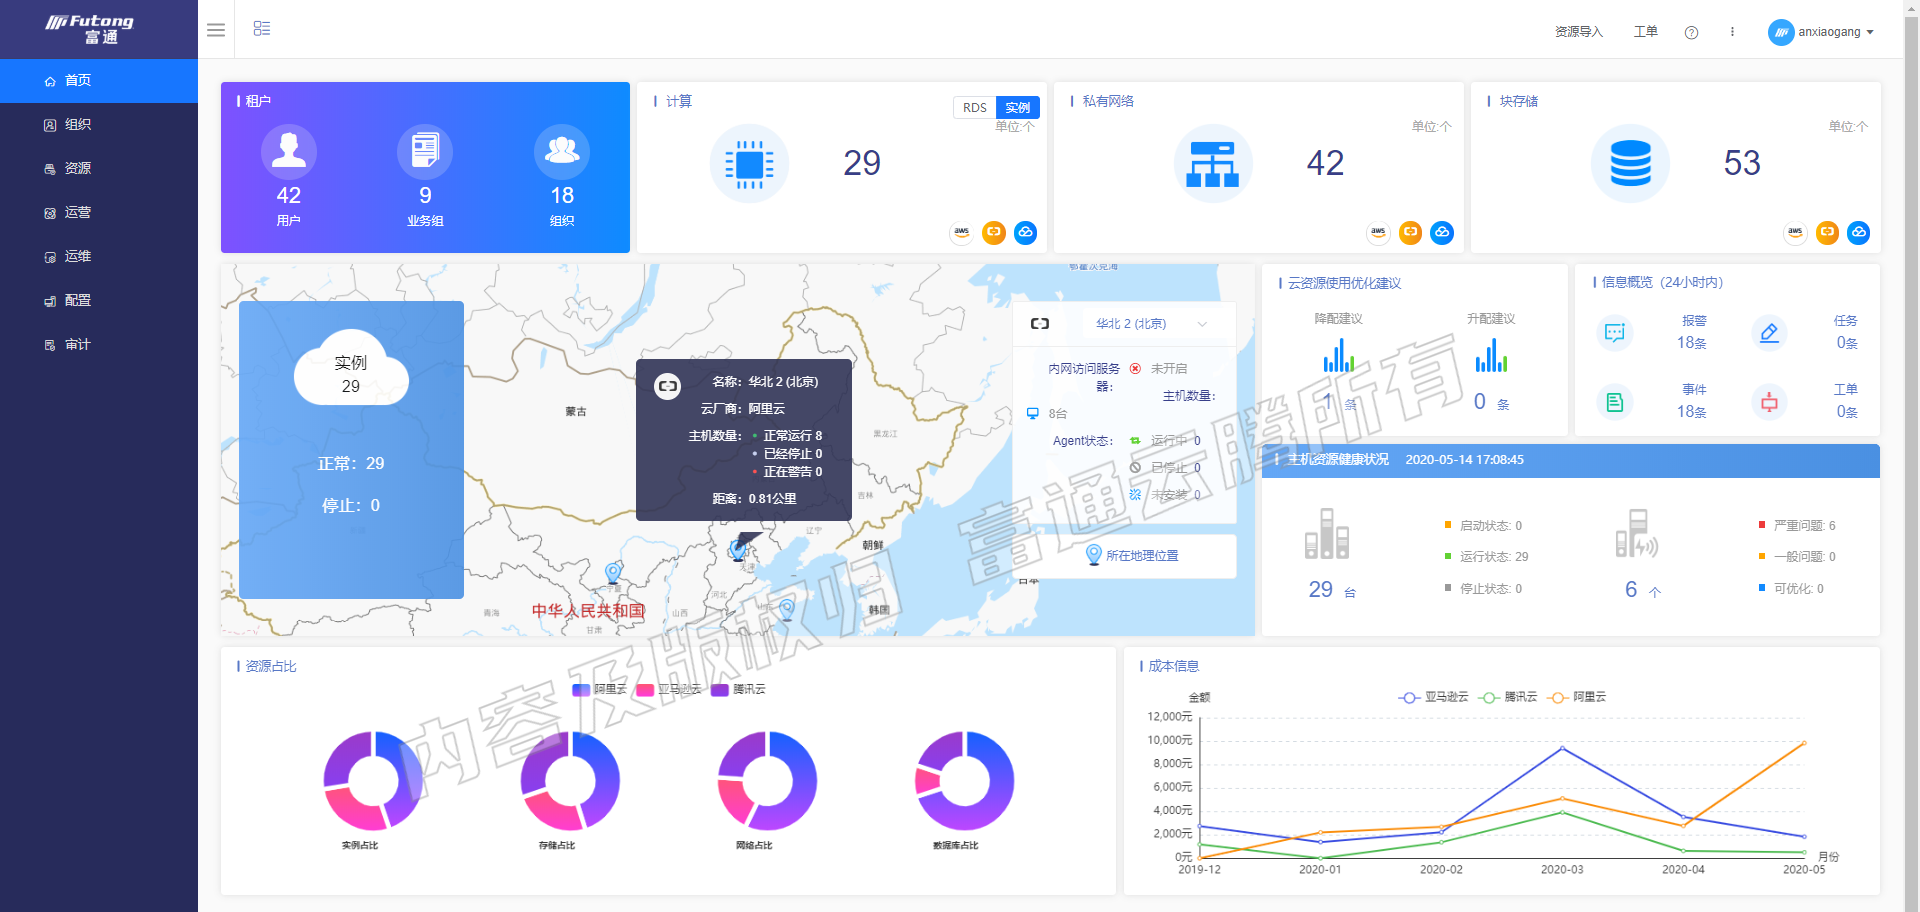Open 审计 sidebar menu
This screenshot has width=1920, height=912.
click(x=99, y=345)
